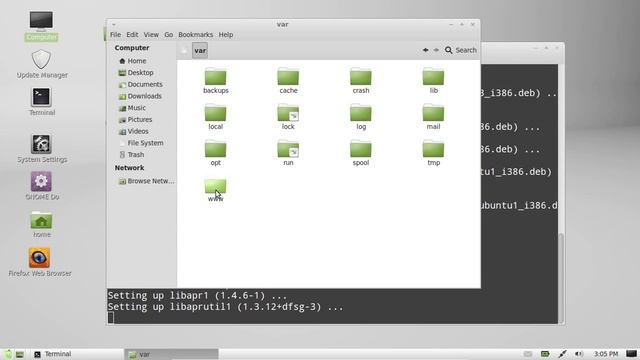The width and height of the screenshot is (640, 360).
Task: Open the tmp folder
Action: [x=433, y=152]
